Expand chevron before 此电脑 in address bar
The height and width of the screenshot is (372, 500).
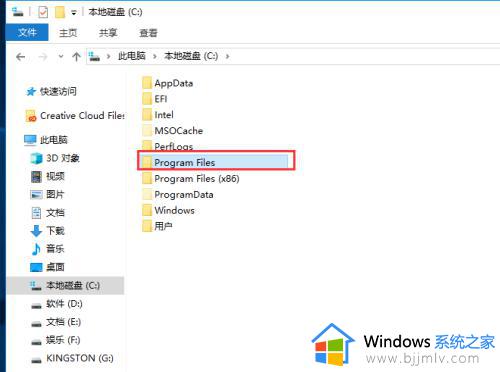[x=108, y=56]
